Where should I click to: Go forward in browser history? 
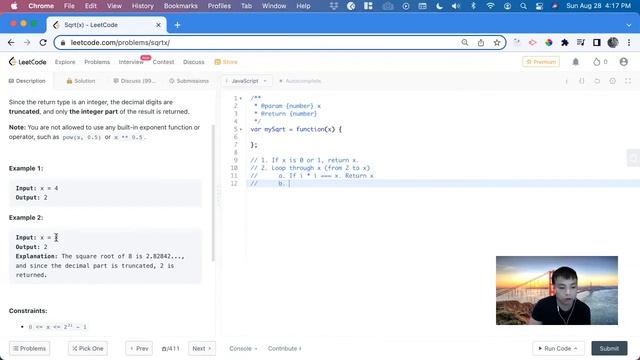coord(27,42)
